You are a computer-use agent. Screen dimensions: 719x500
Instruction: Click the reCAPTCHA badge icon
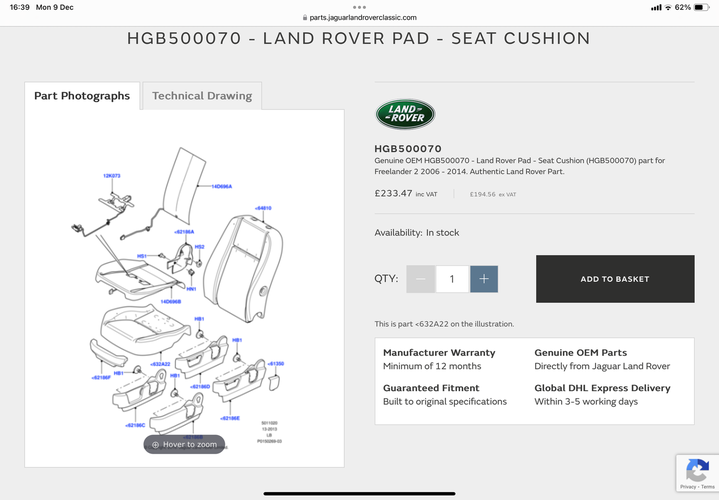pos(697,470)
